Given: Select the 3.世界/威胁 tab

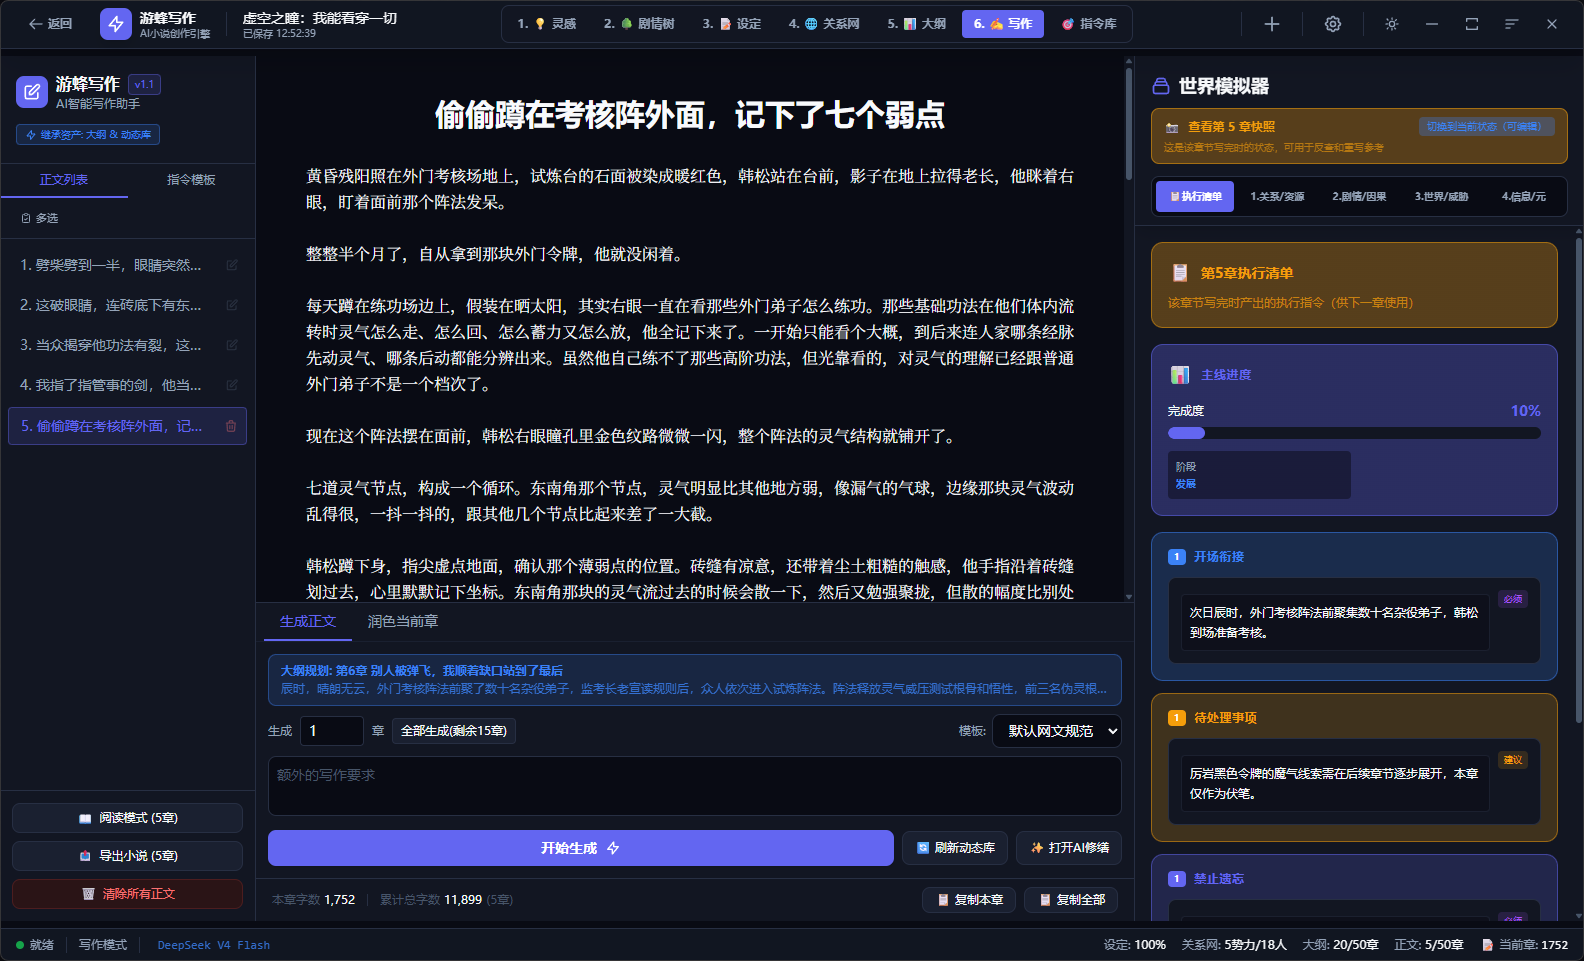Looking at the screenshot, I should (x=1441, y=197).
